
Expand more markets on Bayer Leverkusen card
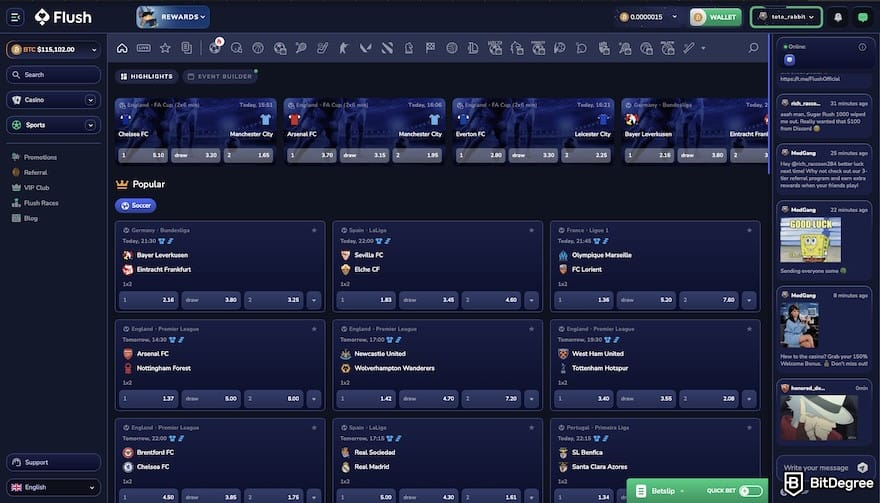click(x=314, y=300)
